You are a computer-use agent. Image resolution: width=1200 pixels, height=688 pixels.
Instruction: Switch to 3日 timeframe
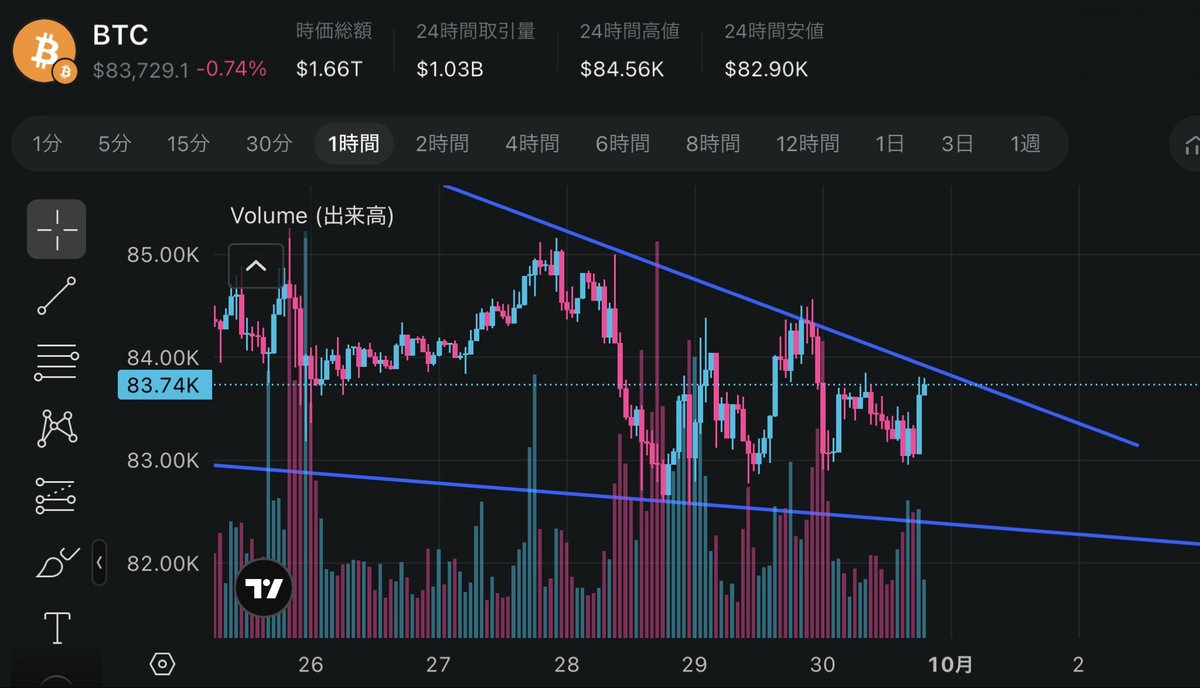957,144
